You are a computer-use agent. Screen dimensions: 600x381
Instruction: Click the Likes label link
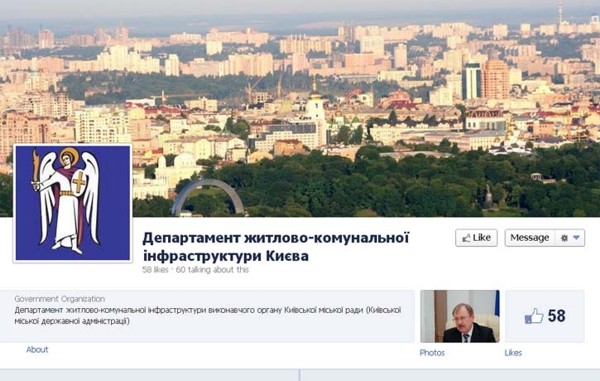pyautogui.click(x=513, y=353)
